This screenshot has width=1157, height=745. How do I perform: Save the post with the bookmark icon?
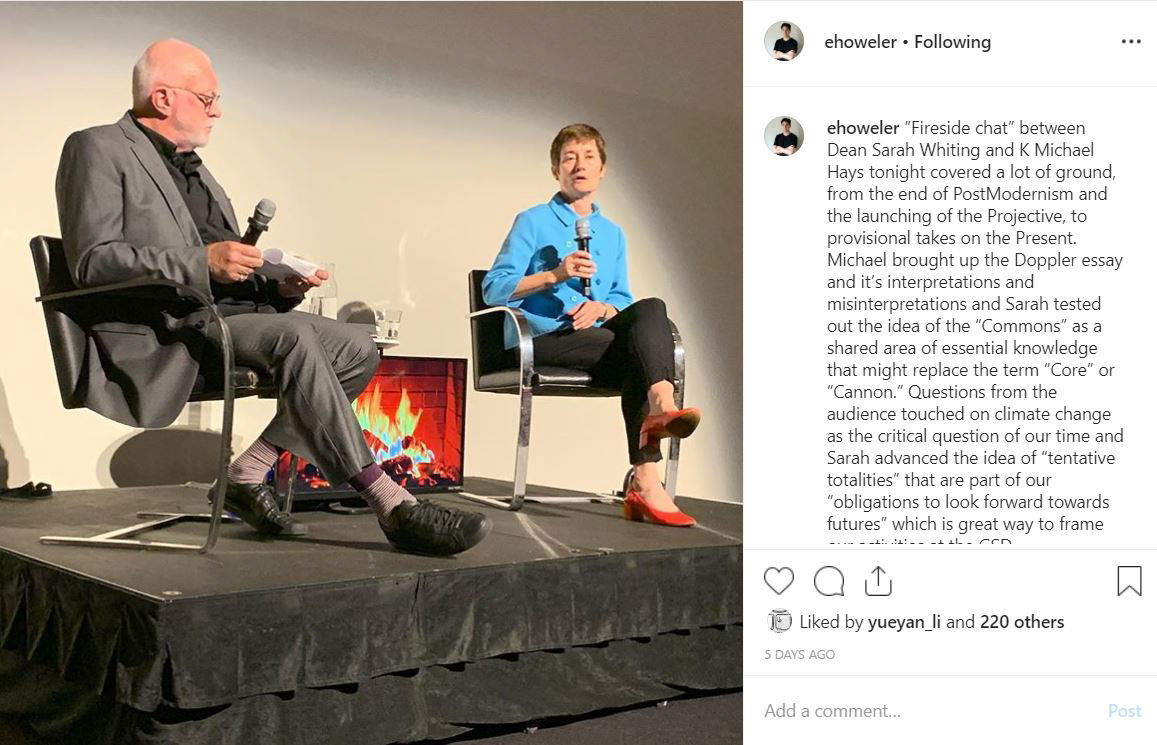coord(1129,581)
